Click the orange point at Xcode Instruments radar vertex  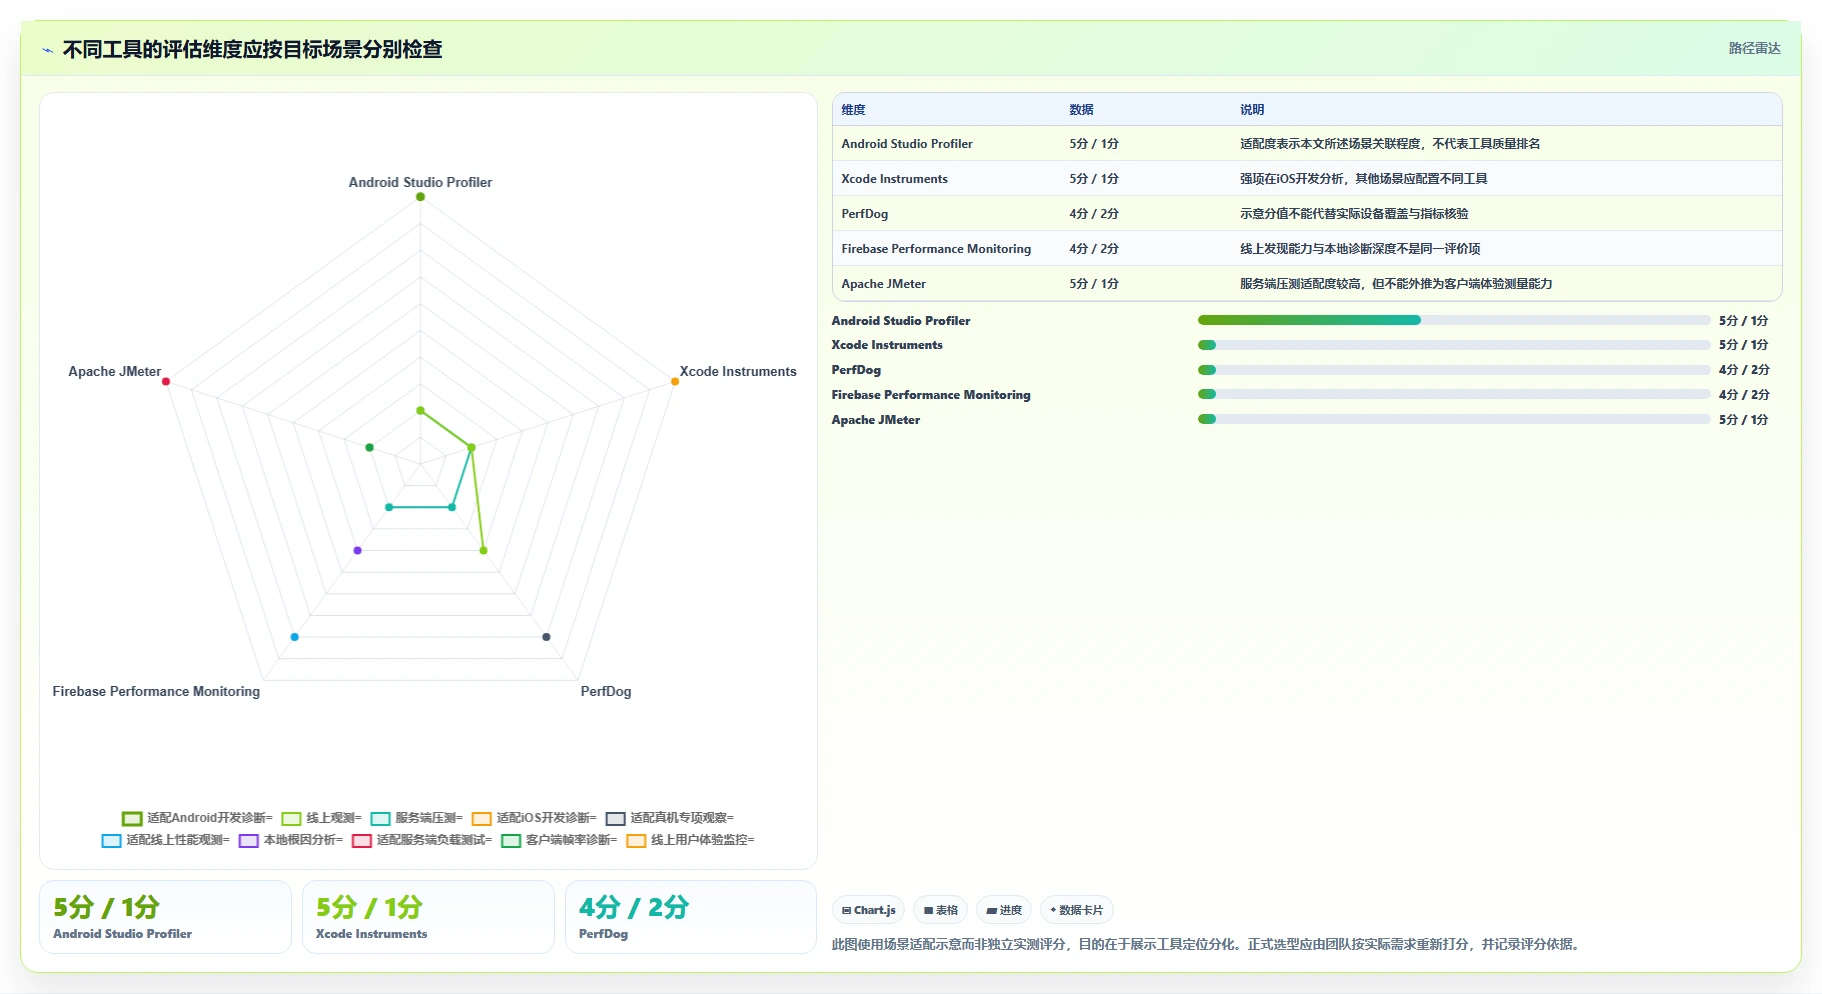pyautogui.click(x=675, y=381)
